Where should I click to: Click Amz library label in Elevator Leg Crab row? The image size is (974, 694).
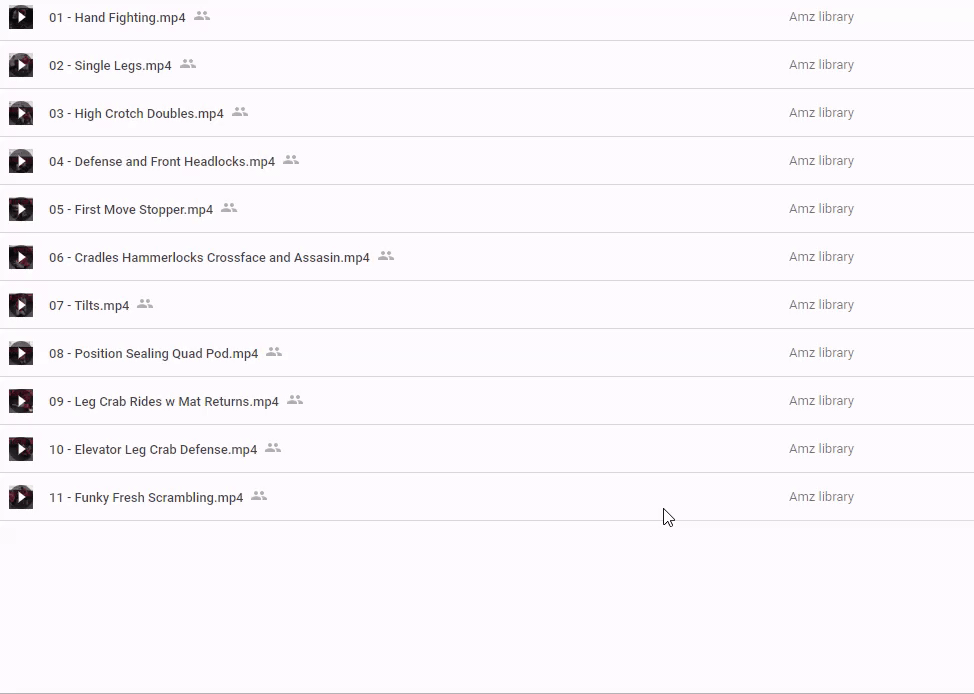pos(821,449)
